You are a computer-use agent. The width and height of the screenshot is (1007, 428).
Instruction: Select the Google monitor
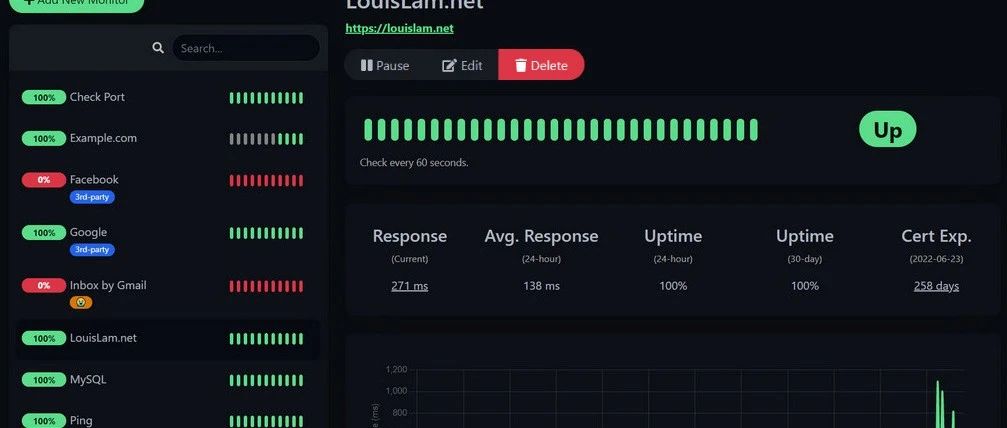coord(168,240)
